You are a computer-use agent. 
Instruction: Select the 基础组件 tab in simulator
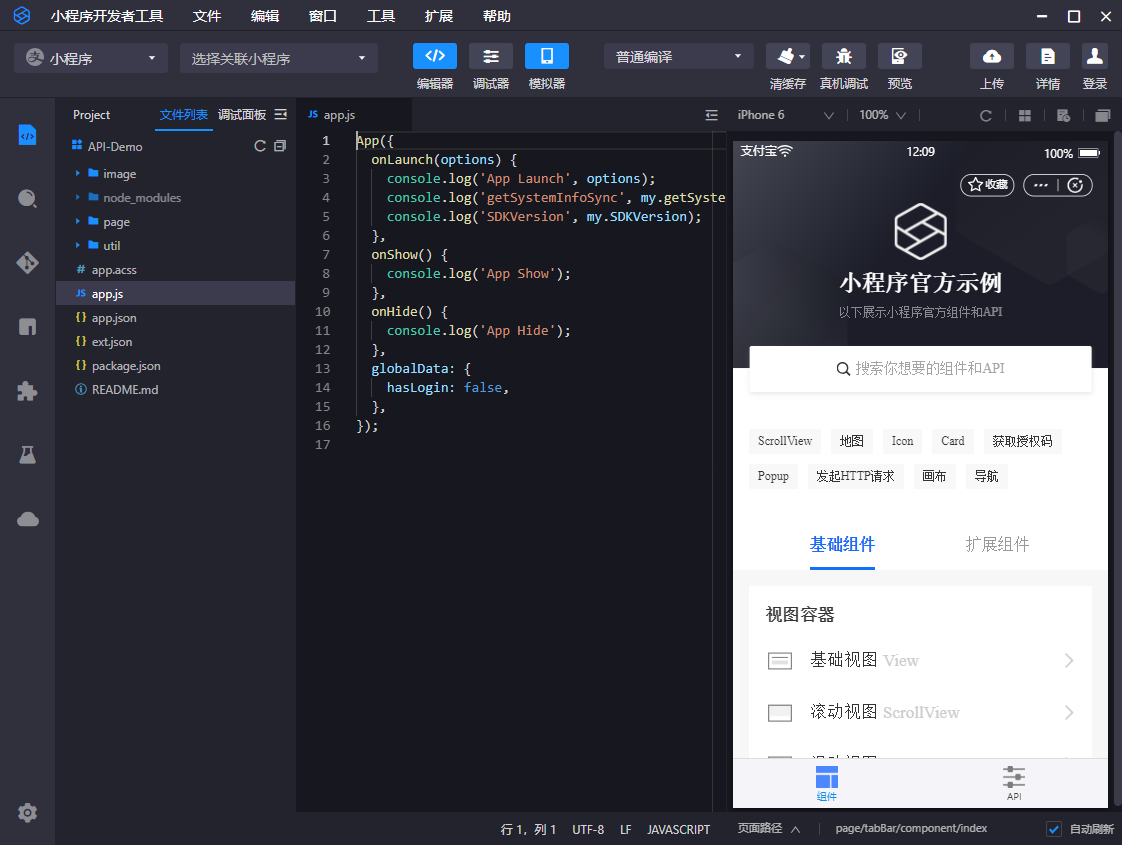click(842, 544)
